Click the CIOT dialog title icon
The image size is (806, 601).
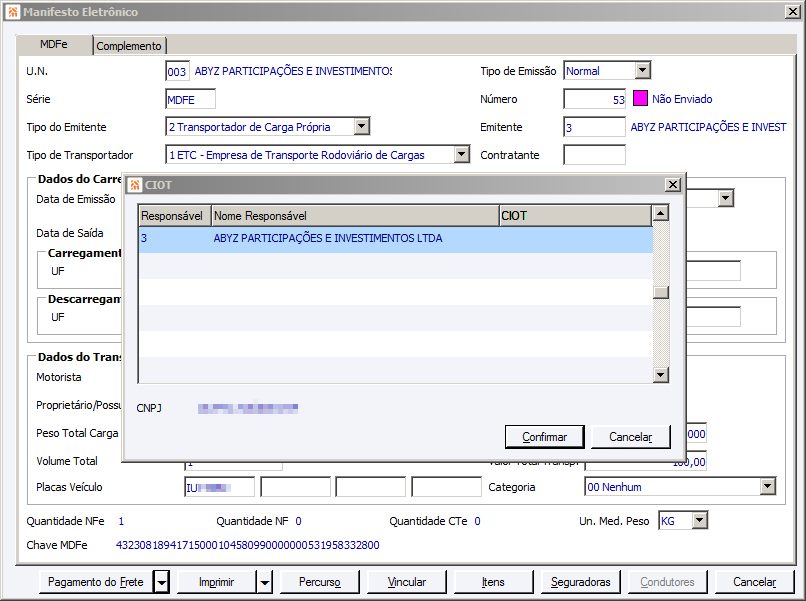point(134,185)
